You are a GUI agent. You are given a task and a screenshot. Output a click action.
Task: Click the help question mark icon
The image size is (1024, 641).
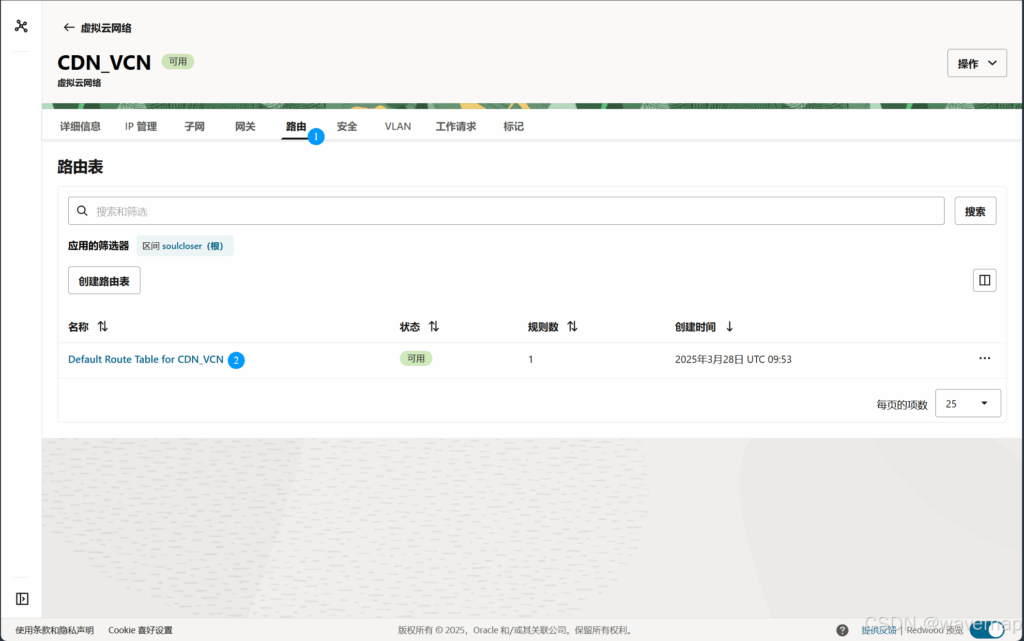(842, 630)
